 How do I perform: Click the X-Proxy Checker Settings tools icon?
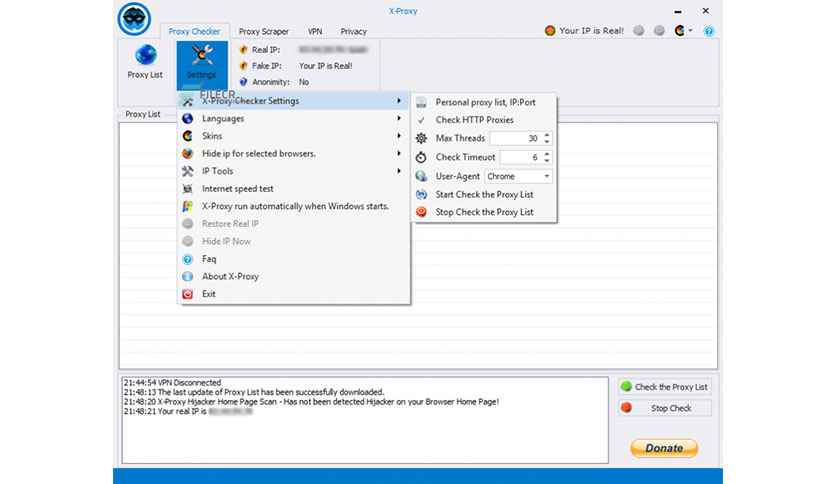pos(188,101)
